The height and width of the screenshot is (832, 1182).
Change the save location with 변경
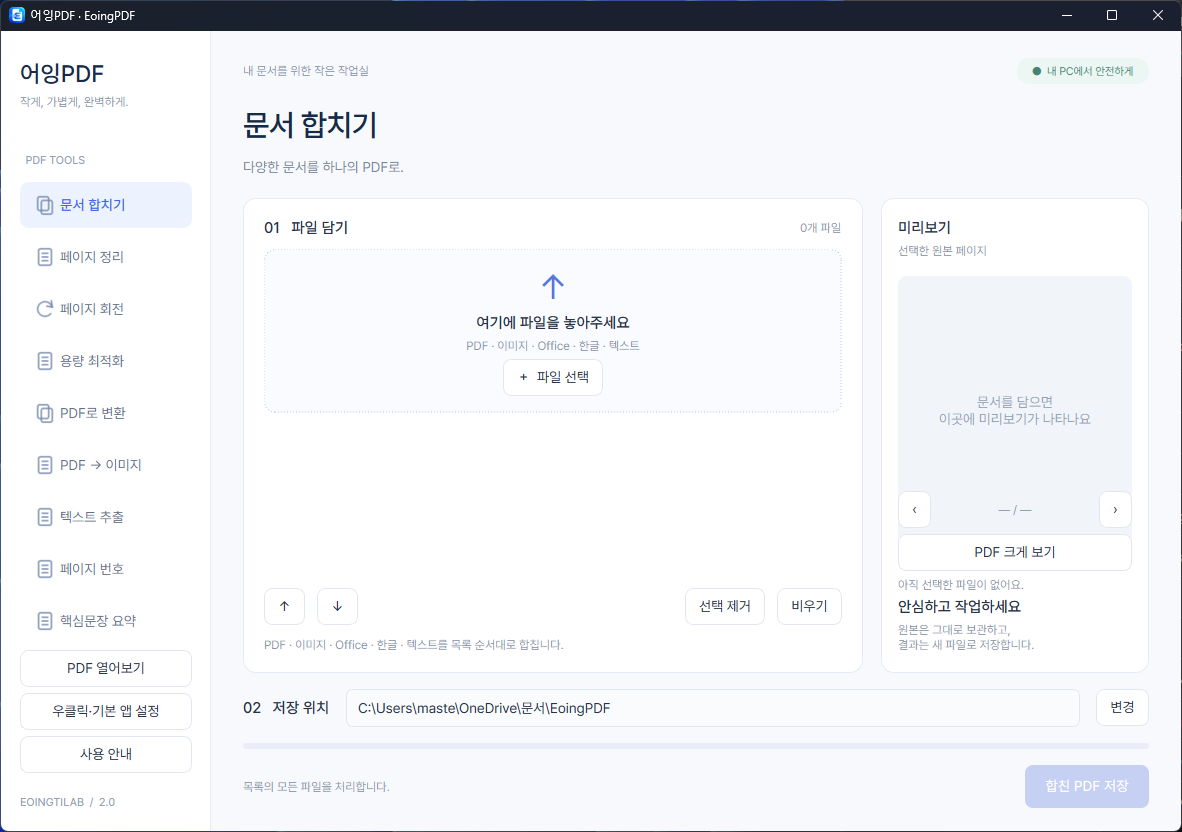(x=1122, y=708)
